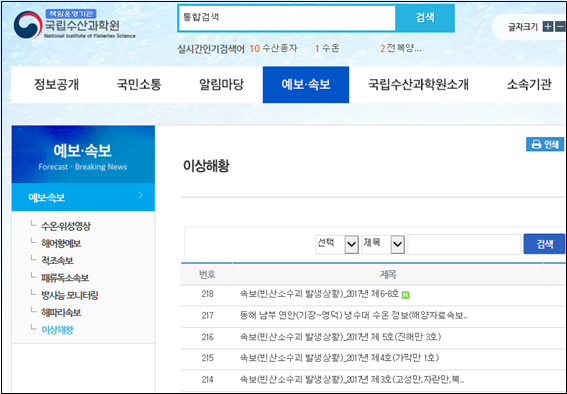Open the 소속기관 menu
Screen dimensions: 567x394
(x=529, y=85)
